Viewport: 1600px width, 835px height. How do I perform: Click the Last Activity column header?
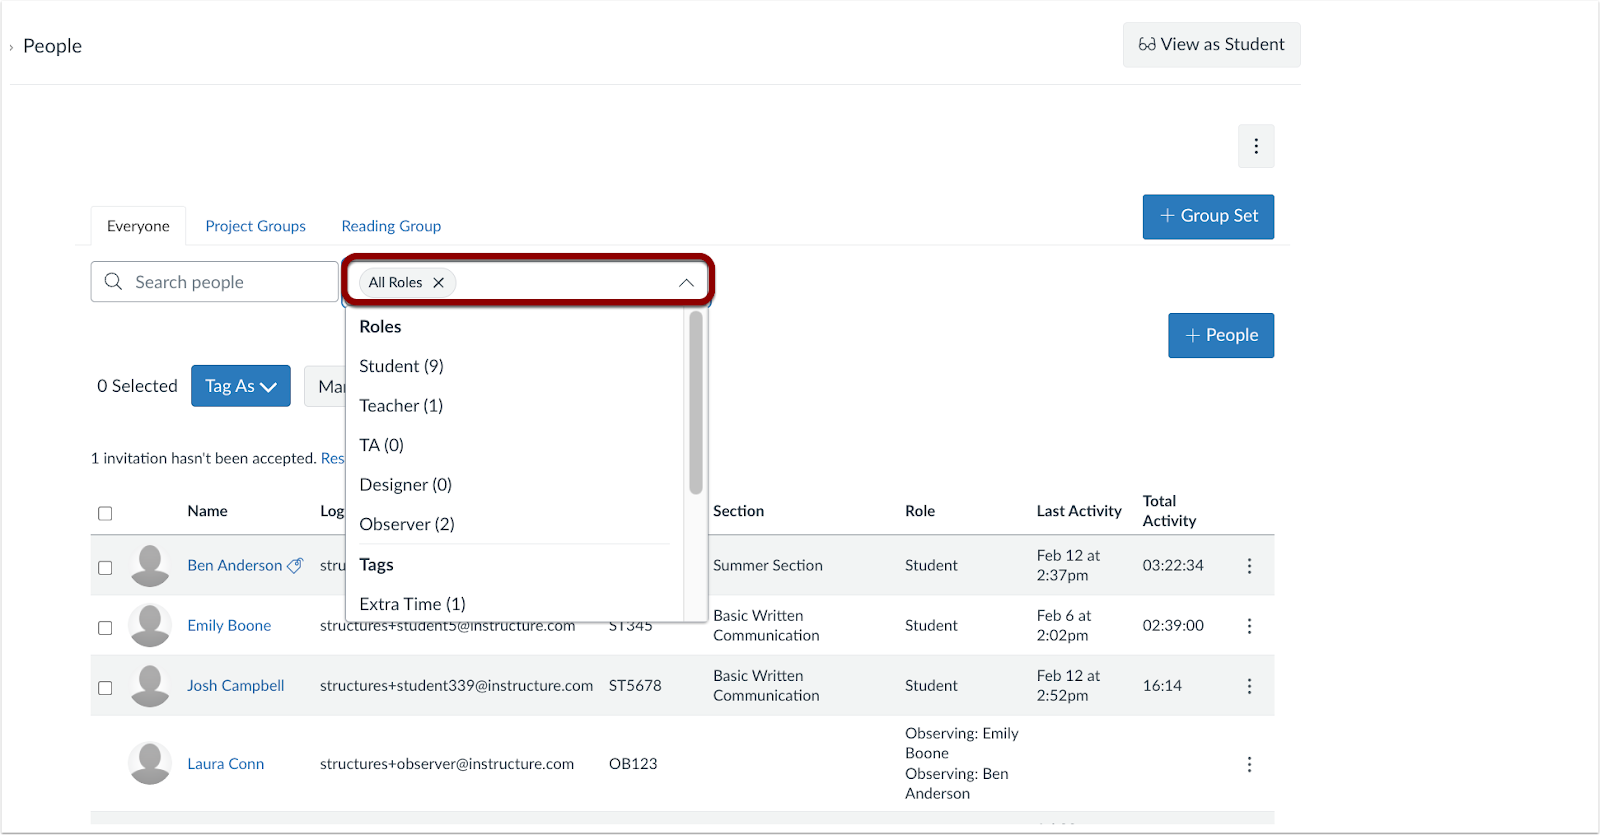click(1079, 511)
